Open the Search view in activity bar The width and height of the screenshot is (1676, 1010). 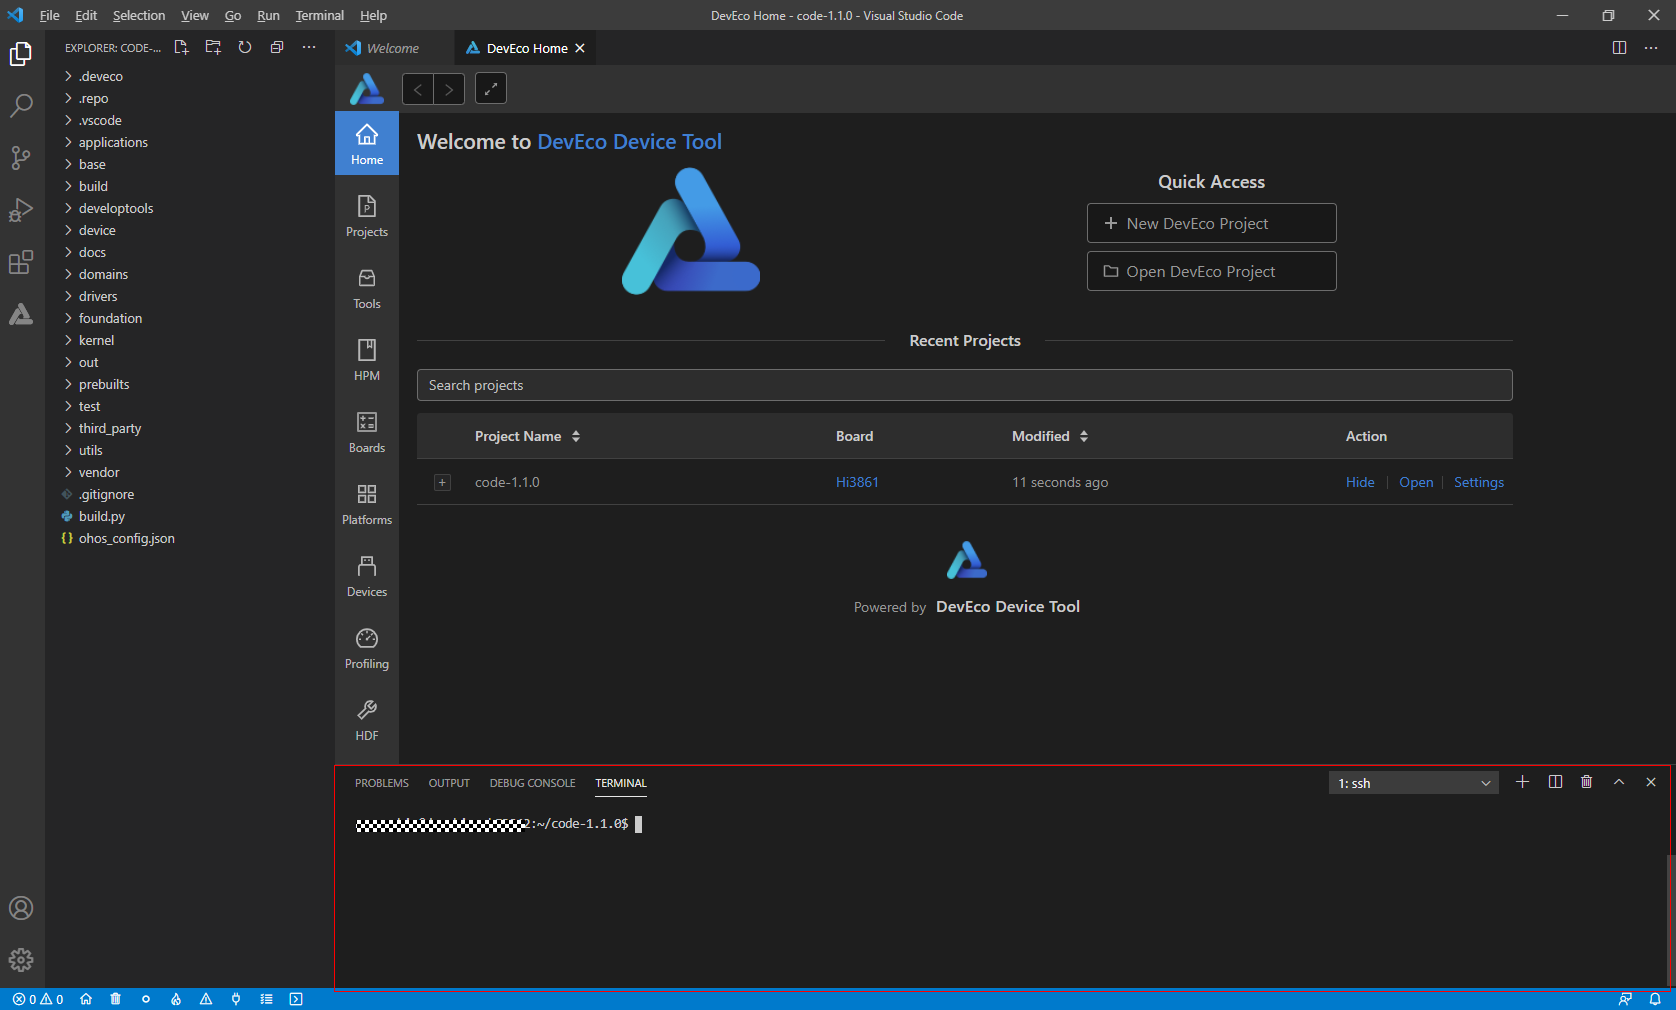[x=21, y=106]
